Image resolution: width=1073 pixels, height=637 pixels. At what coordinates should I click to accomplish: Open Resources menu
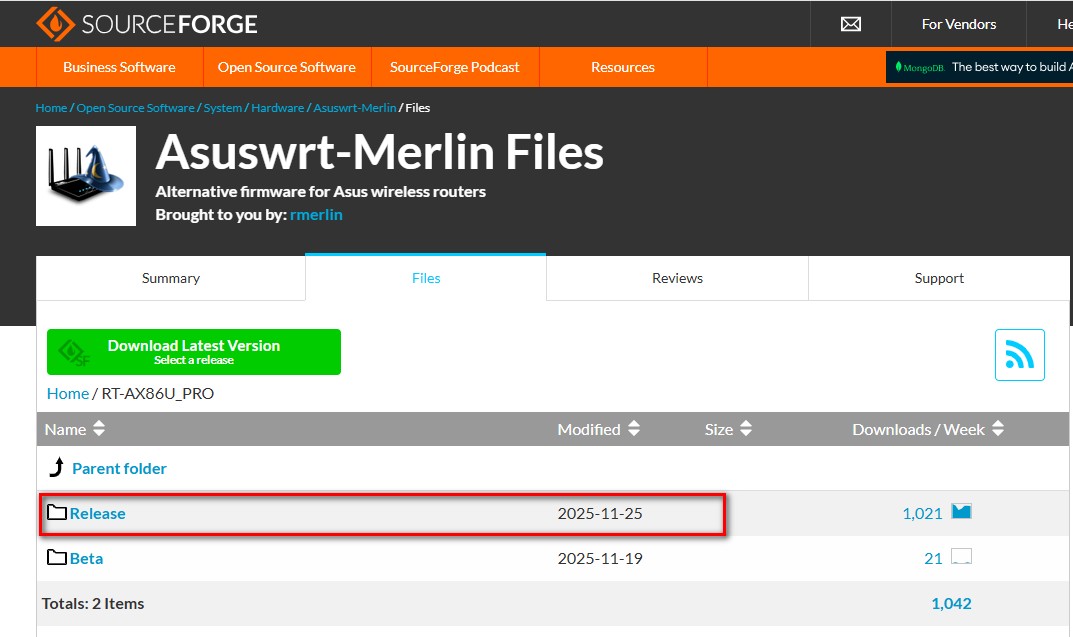623,67
